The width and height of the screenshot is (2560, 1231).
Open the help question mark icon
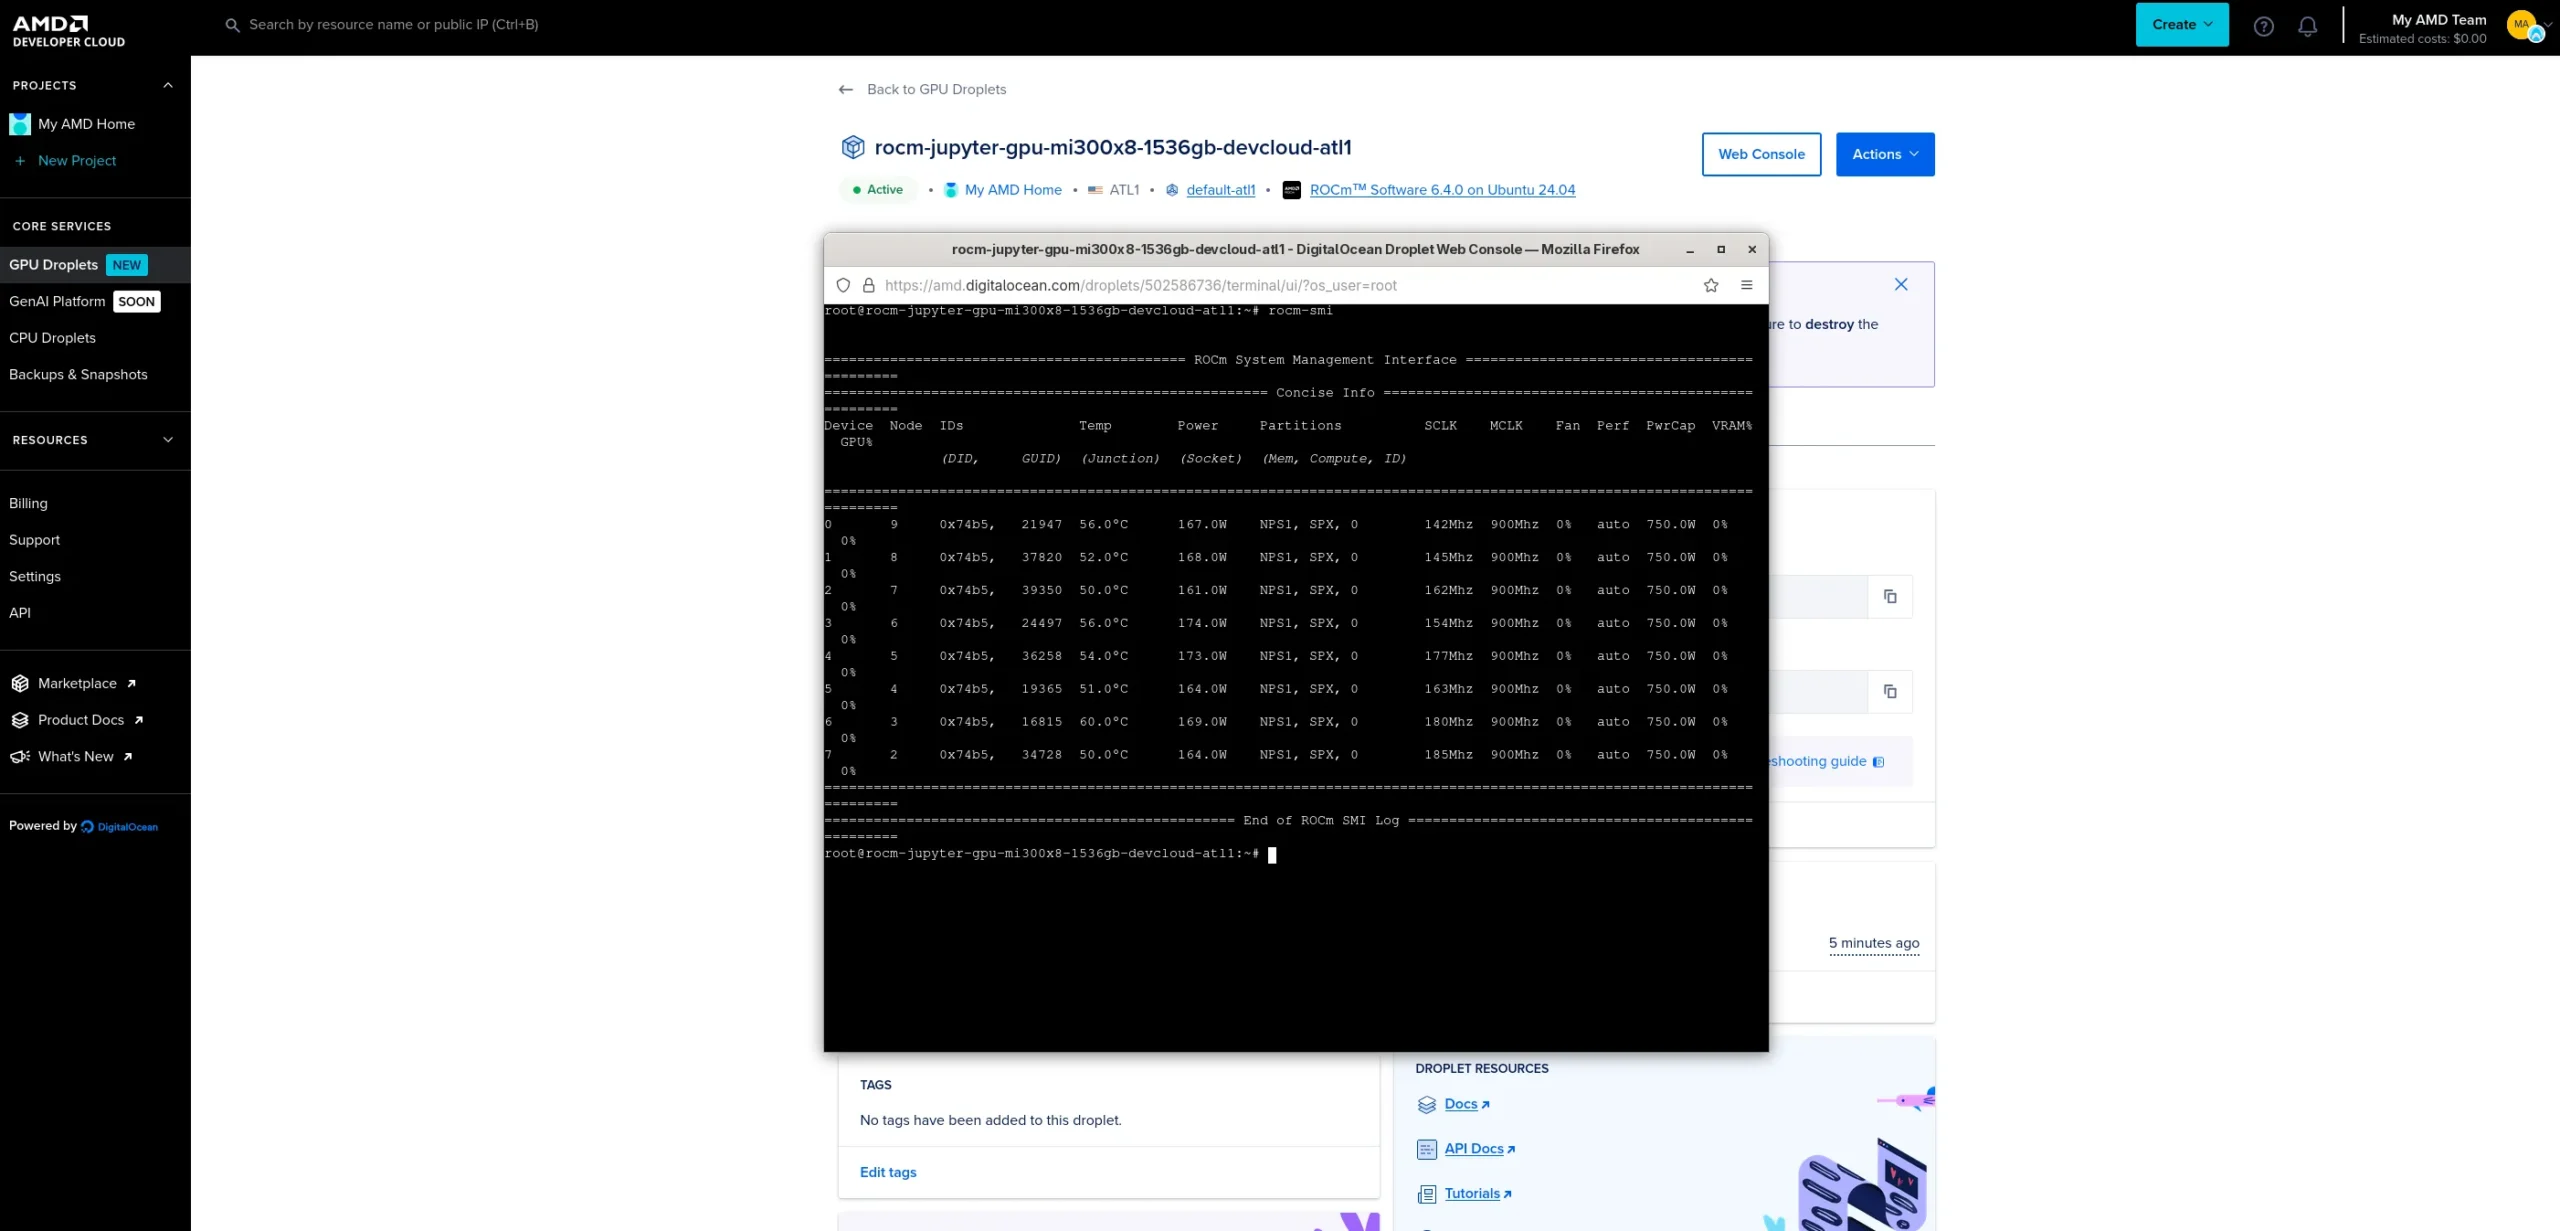(2264, 27)
